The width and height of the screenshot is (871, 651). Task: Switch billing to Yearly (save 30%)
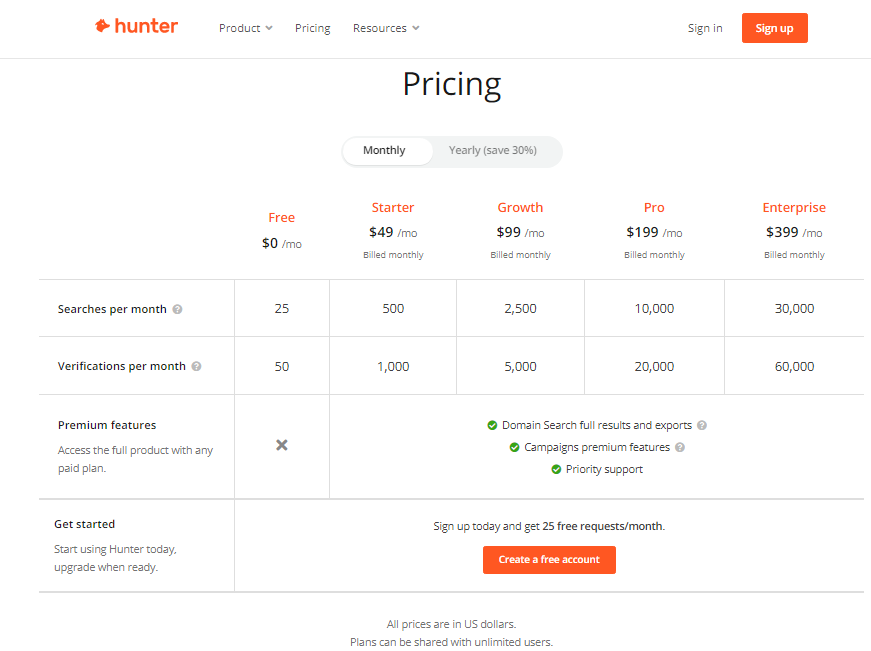[493, 151]
